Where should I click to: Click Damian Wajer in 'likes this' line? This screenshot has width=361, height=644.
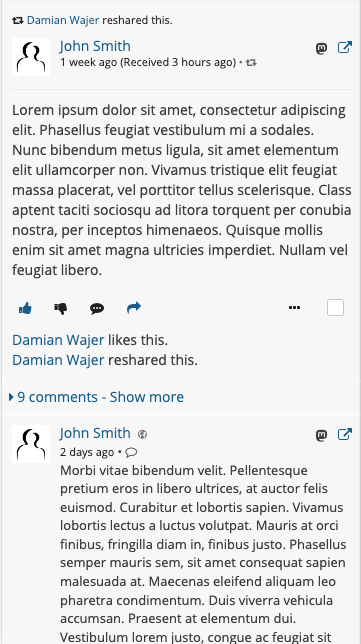[x=58, y=340]
